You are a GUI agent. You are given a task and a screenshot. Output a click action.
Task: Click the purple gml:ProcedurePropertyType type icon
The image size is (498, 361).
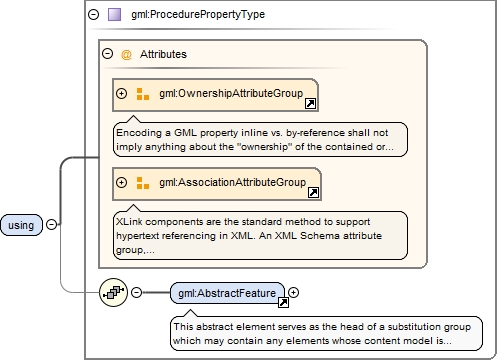click(x=114, y=15)
